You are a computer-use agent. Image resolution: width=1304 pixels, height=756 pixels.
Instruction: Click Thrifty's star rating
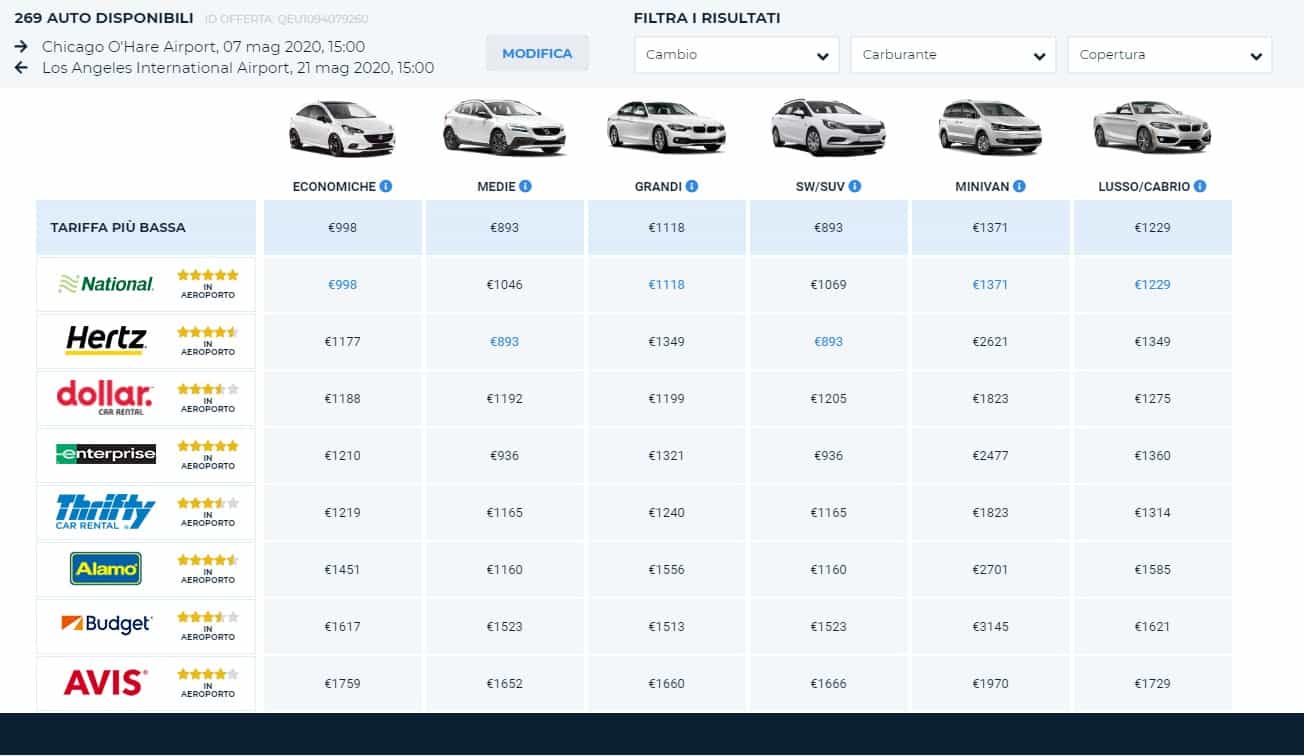click(208, 503)
